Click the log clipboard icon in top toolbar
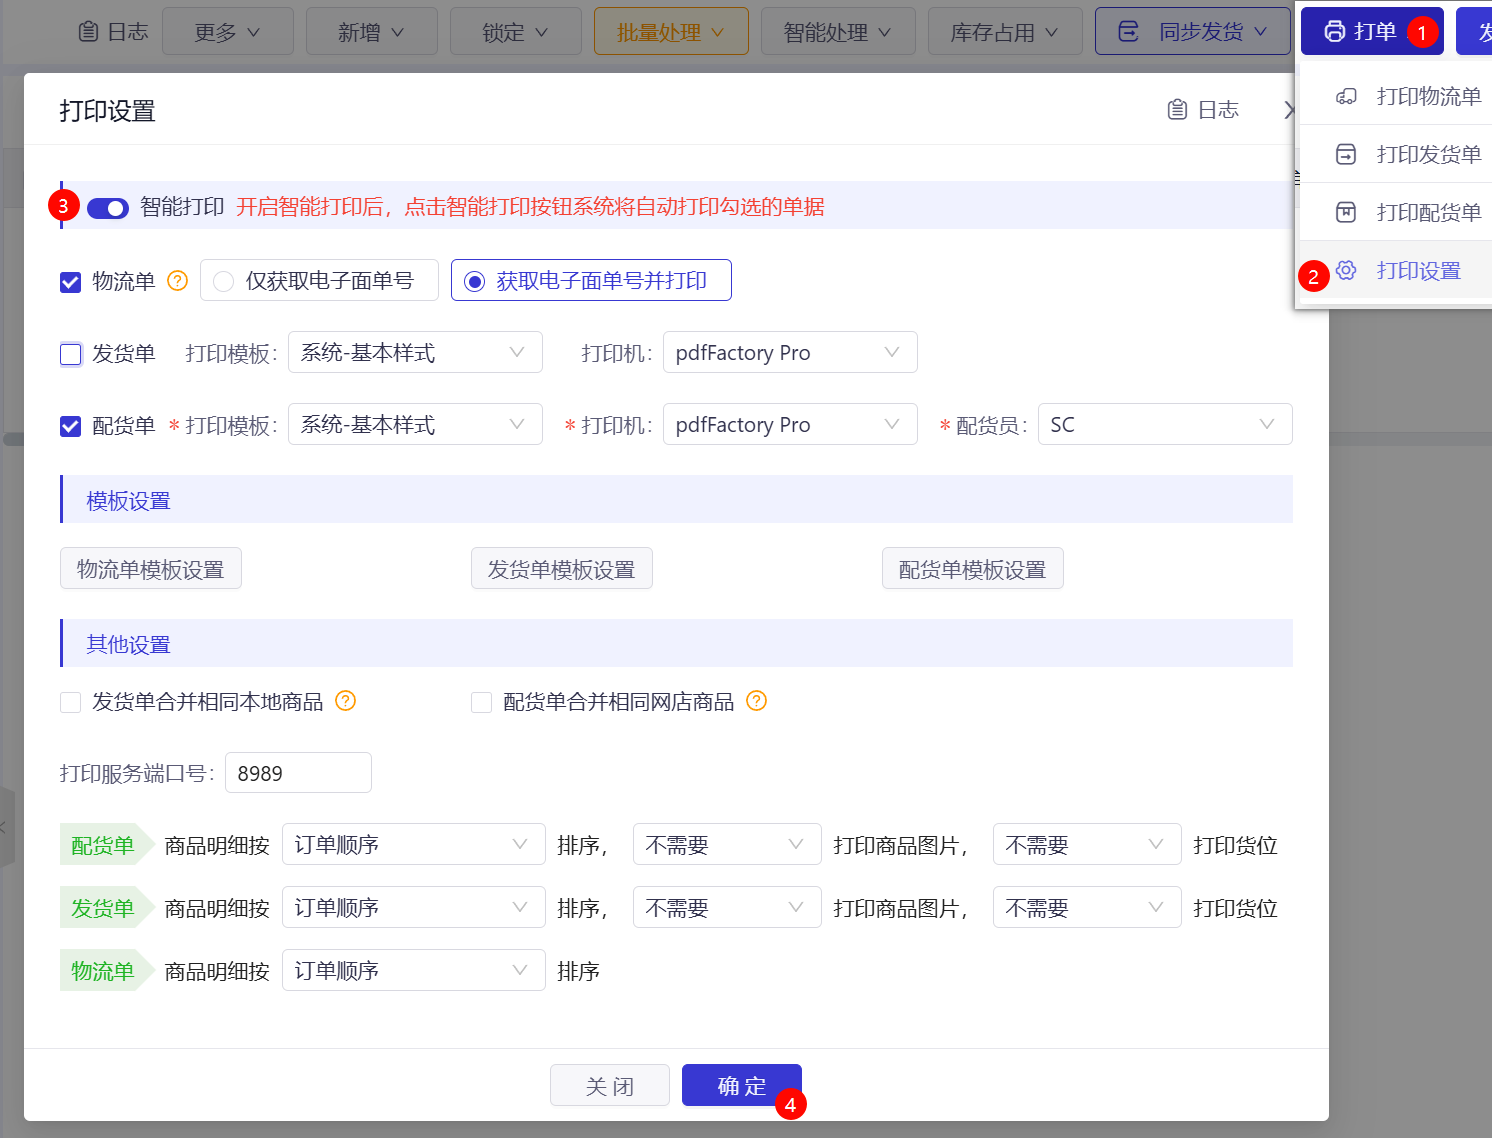This screenshot has width=1492, height=1138. [88, 32]
